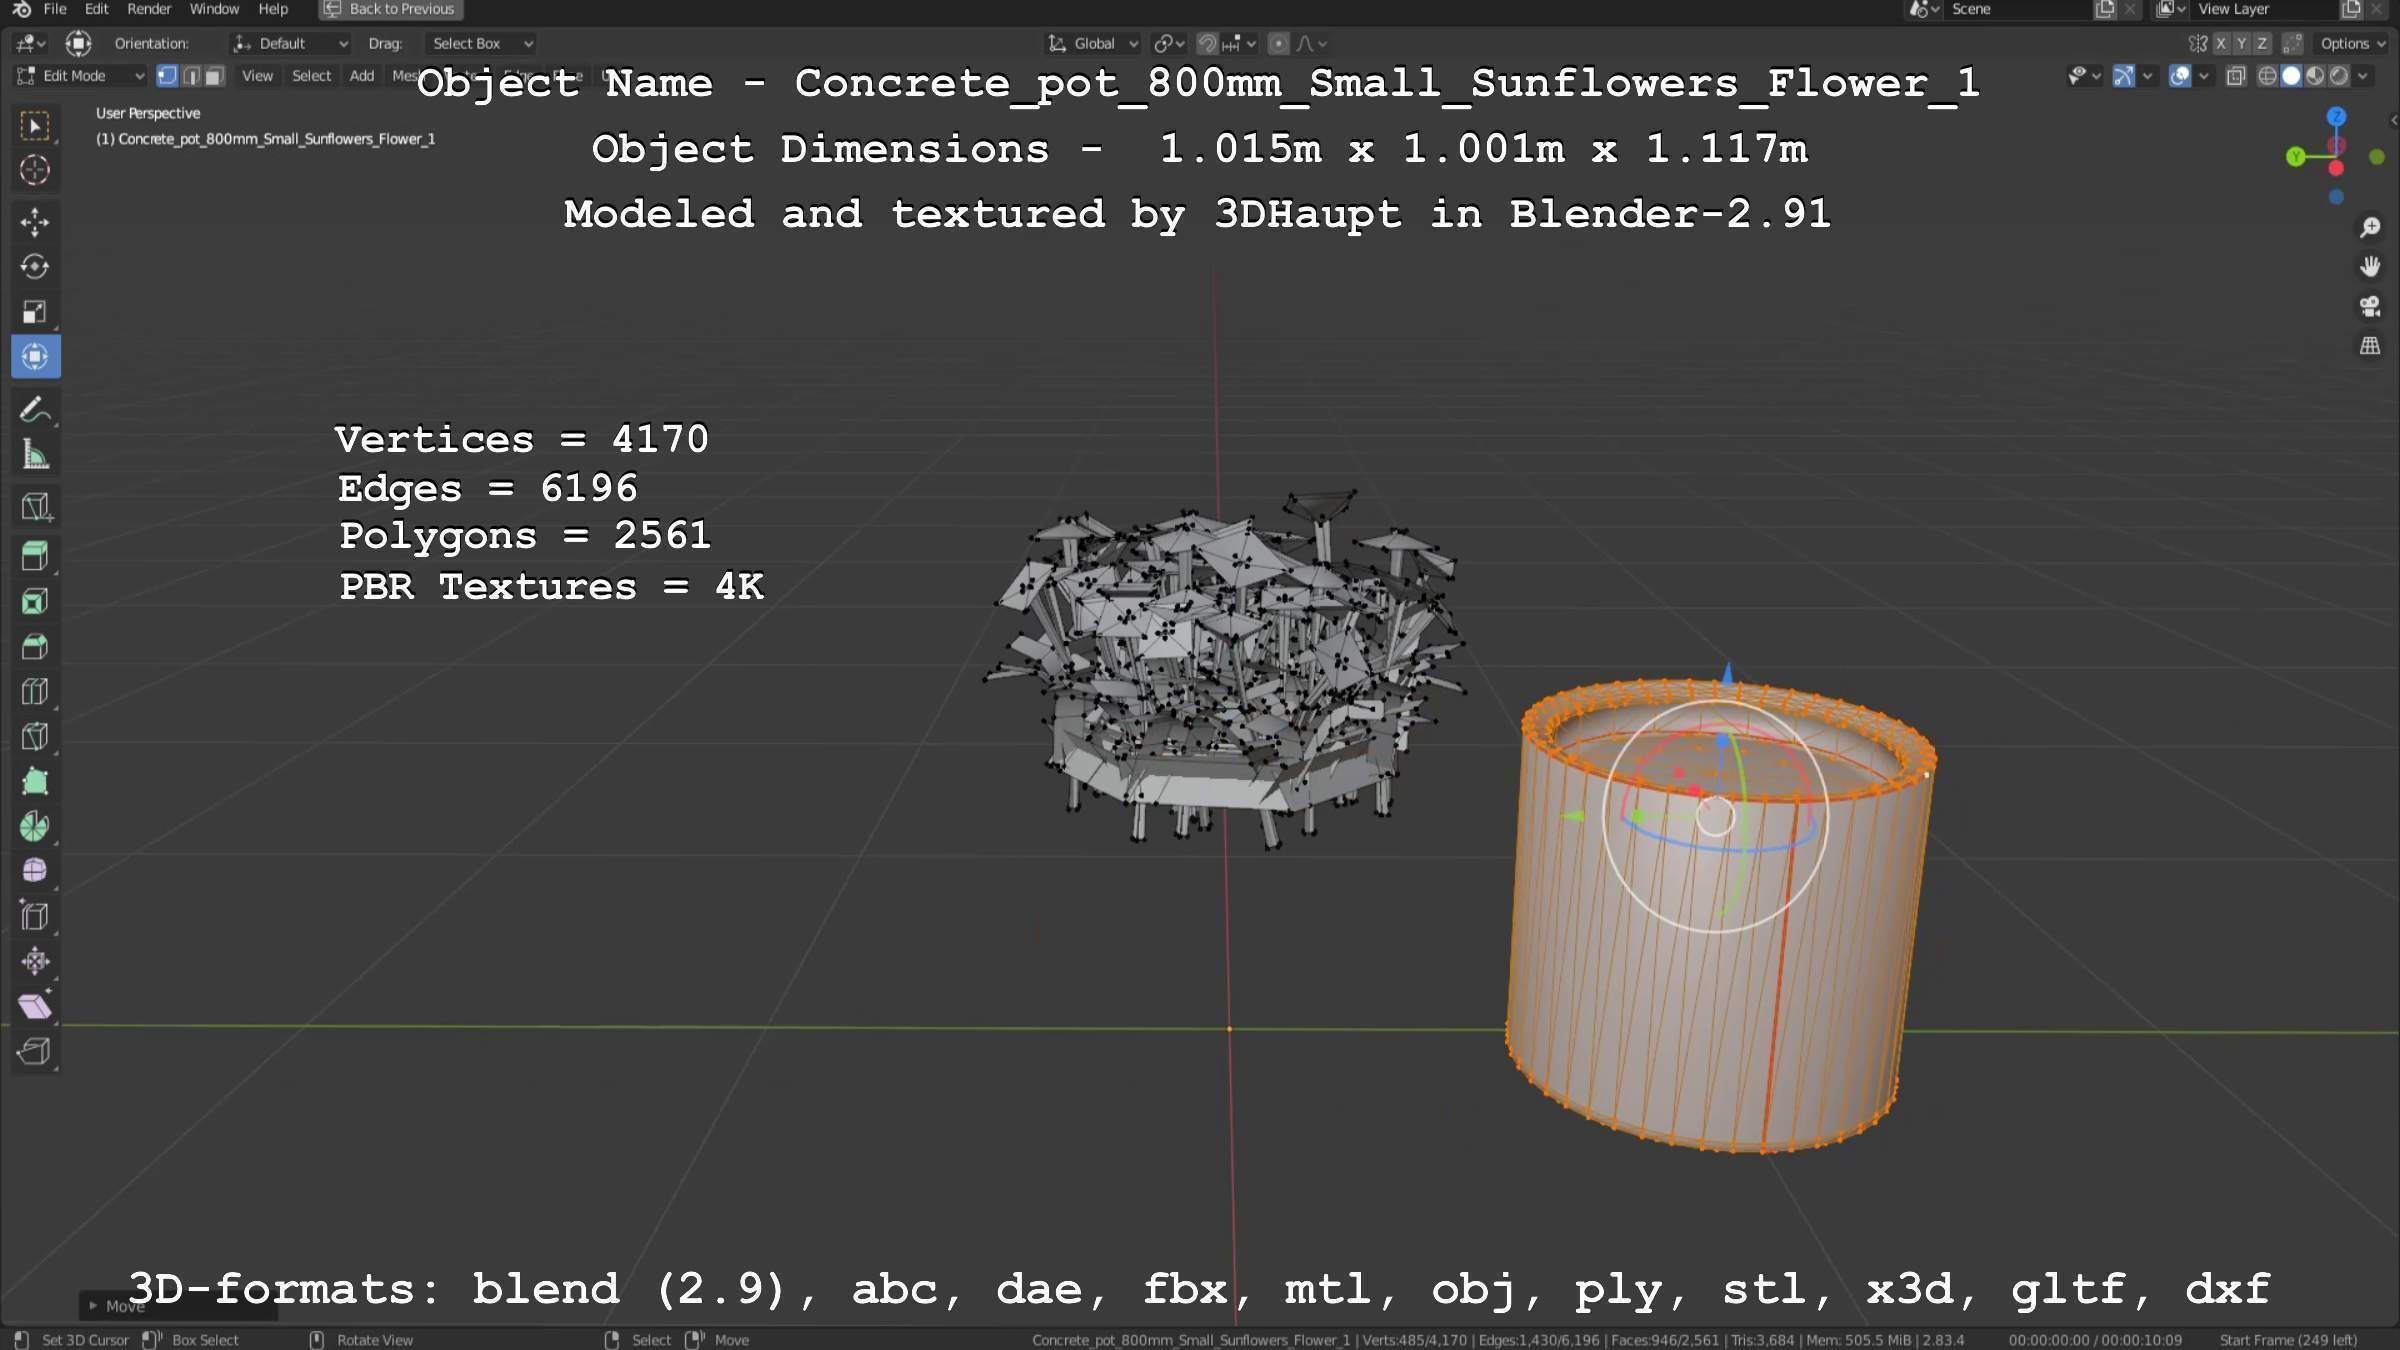Open the Edit Mode dropdown
Screen dimensions: 2400x1350
click(81, 76)
